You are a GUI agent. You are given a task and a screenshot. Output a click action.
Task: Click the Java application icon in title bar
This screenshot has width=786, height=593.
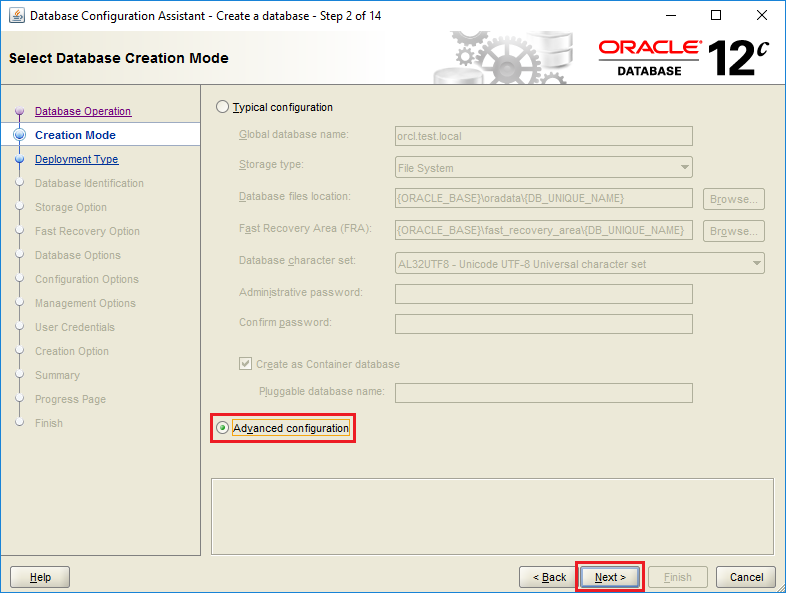[x=17, y=16]
